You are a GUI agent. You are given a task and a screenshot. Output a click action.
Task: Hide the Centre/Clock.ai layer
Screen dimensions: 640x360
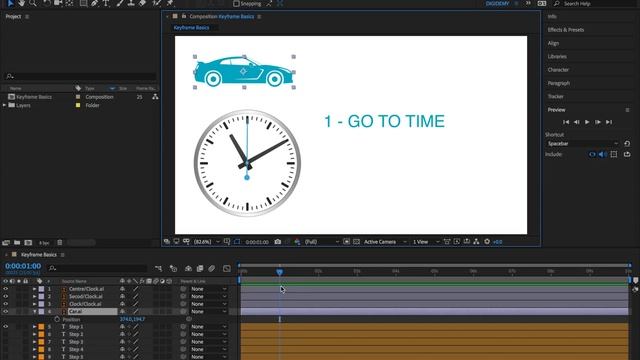pyautogui.click(x=6, y=289)
